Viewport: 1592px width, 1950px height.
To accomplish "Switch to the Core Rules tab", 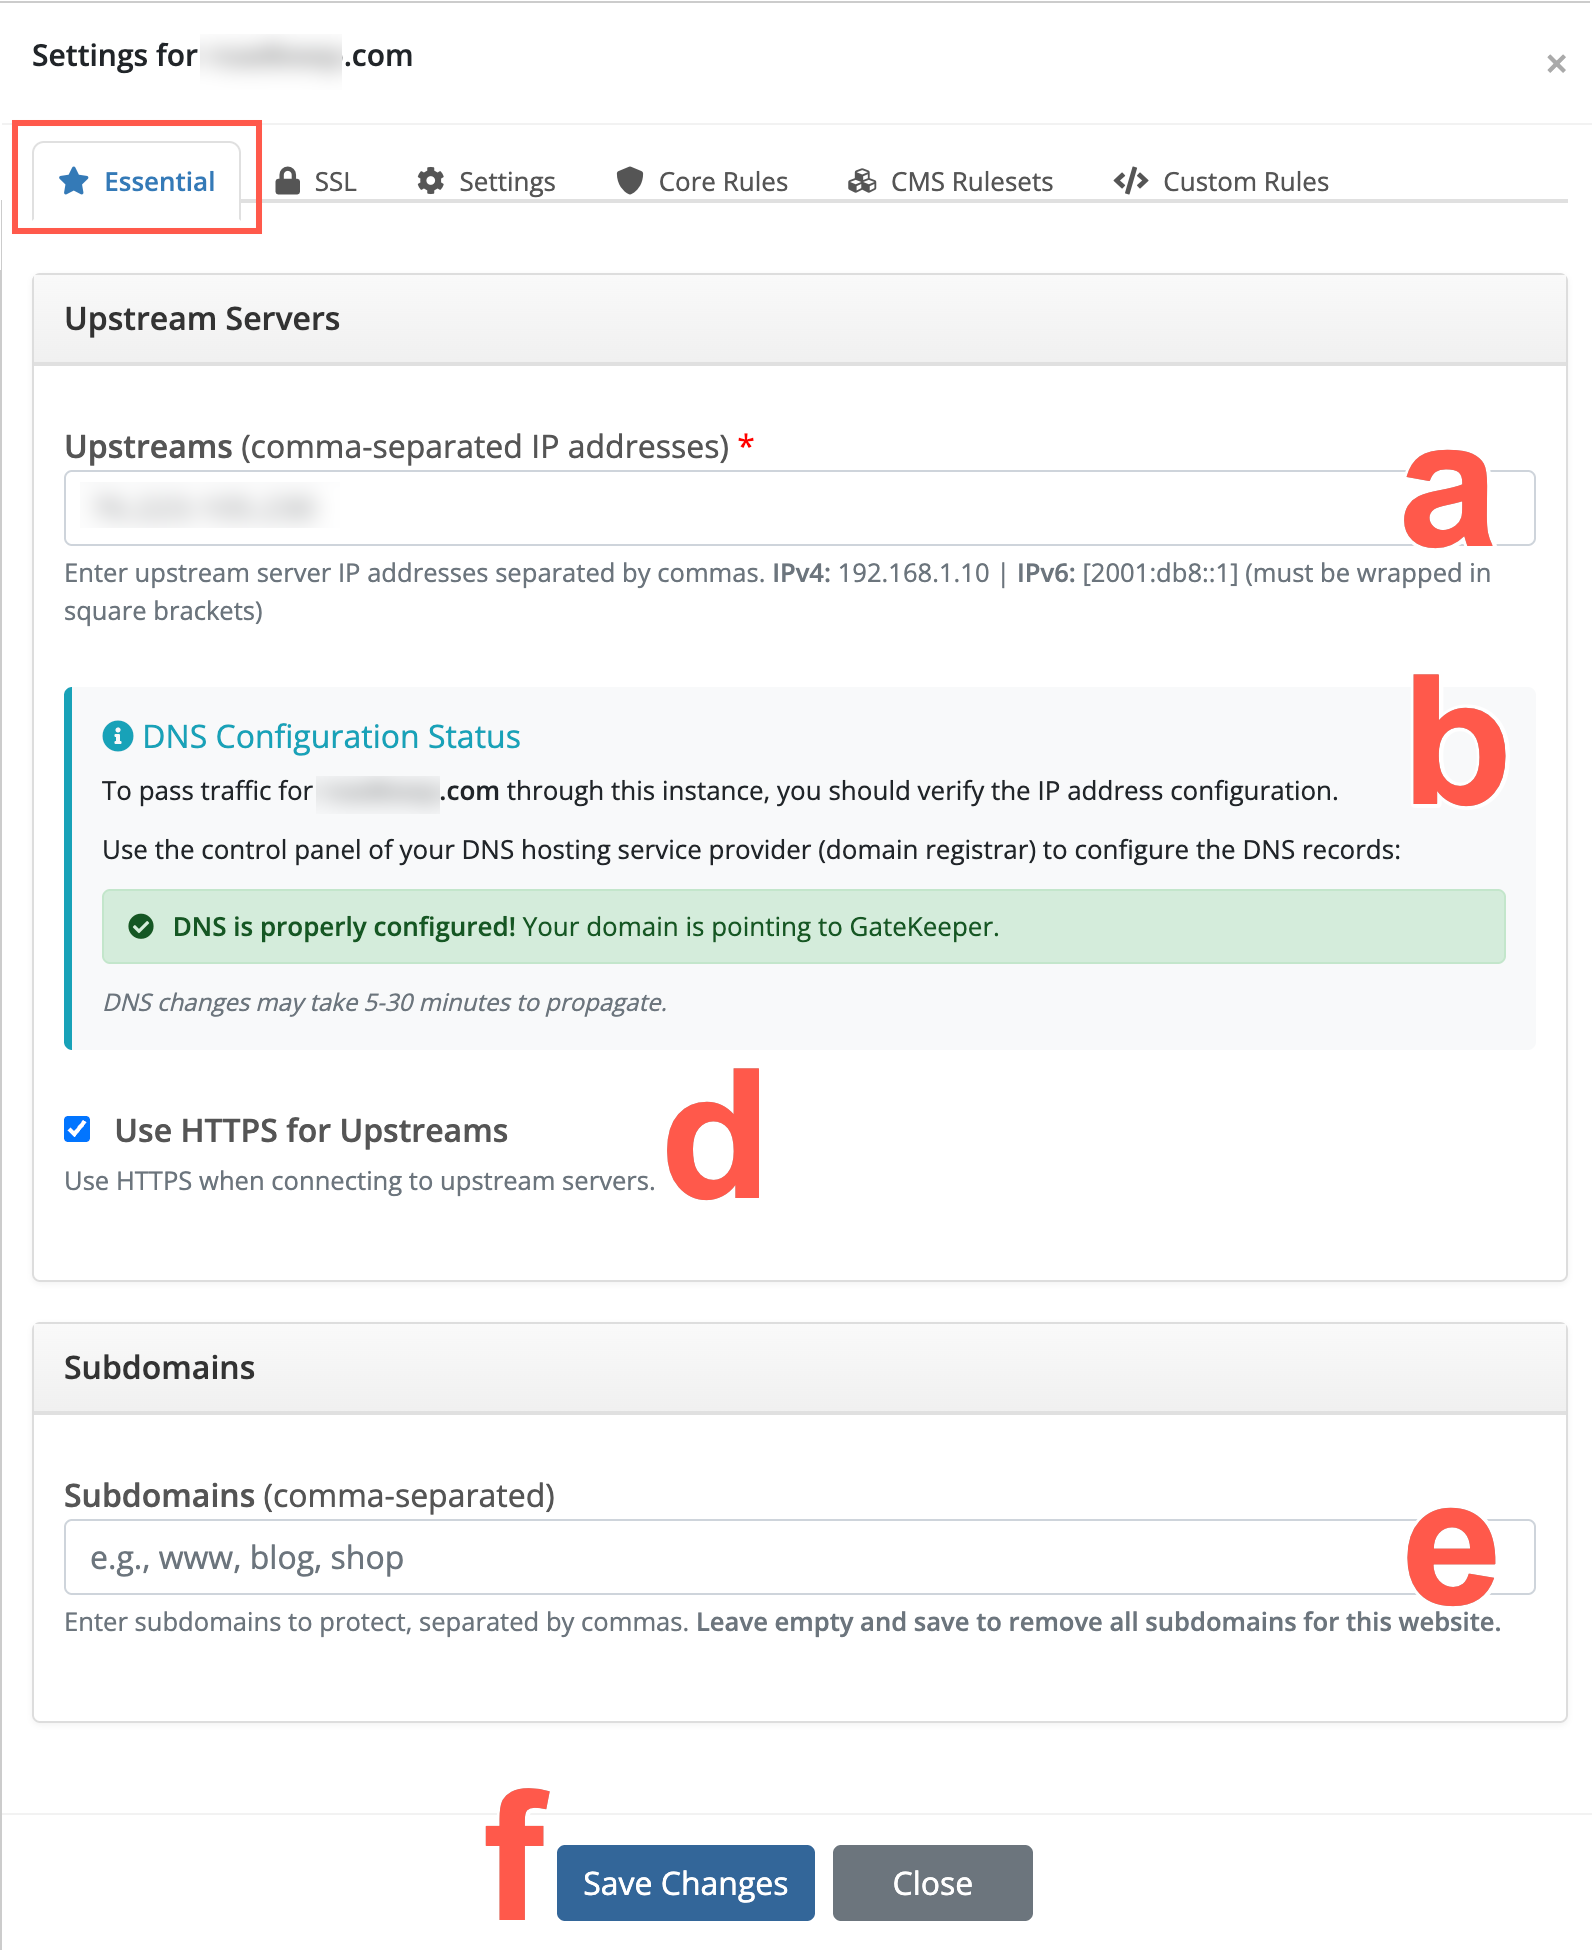I will (x=702, y=181).
